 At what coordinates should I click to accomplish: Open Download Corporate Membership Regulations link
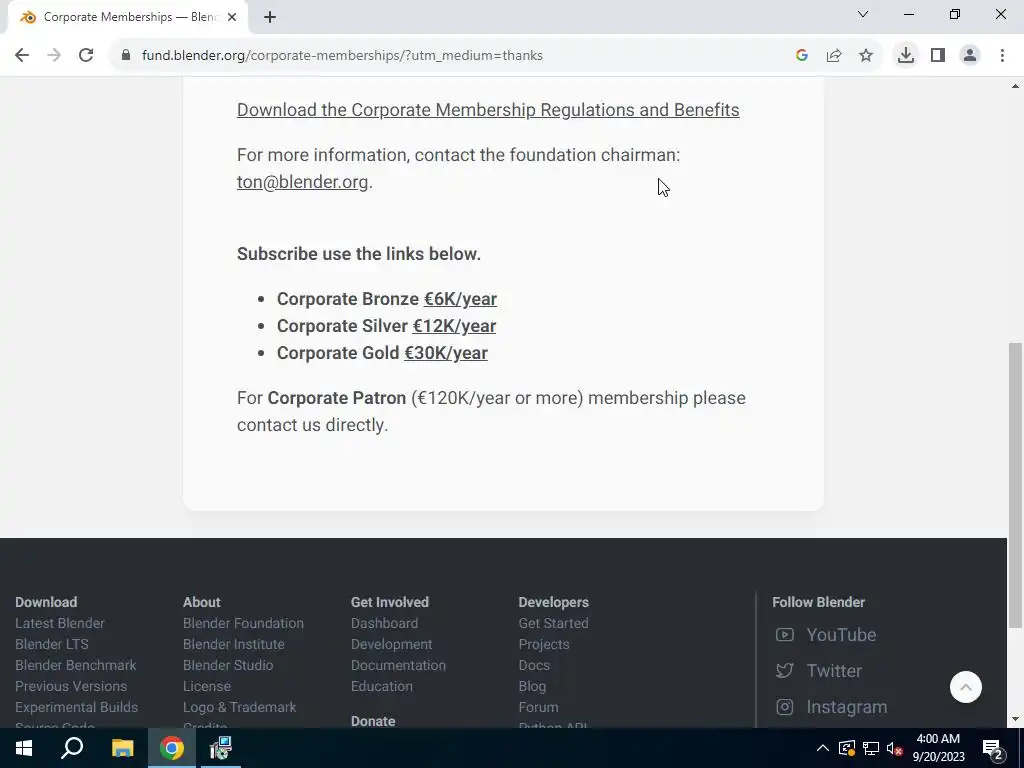tap(488, 110)
